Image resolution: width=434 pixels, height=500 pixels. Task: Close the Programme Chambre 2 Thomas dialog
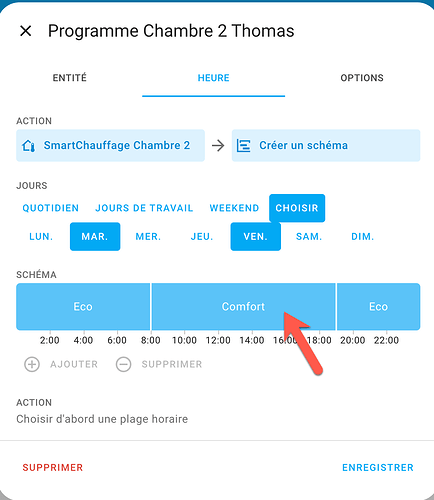26,31
